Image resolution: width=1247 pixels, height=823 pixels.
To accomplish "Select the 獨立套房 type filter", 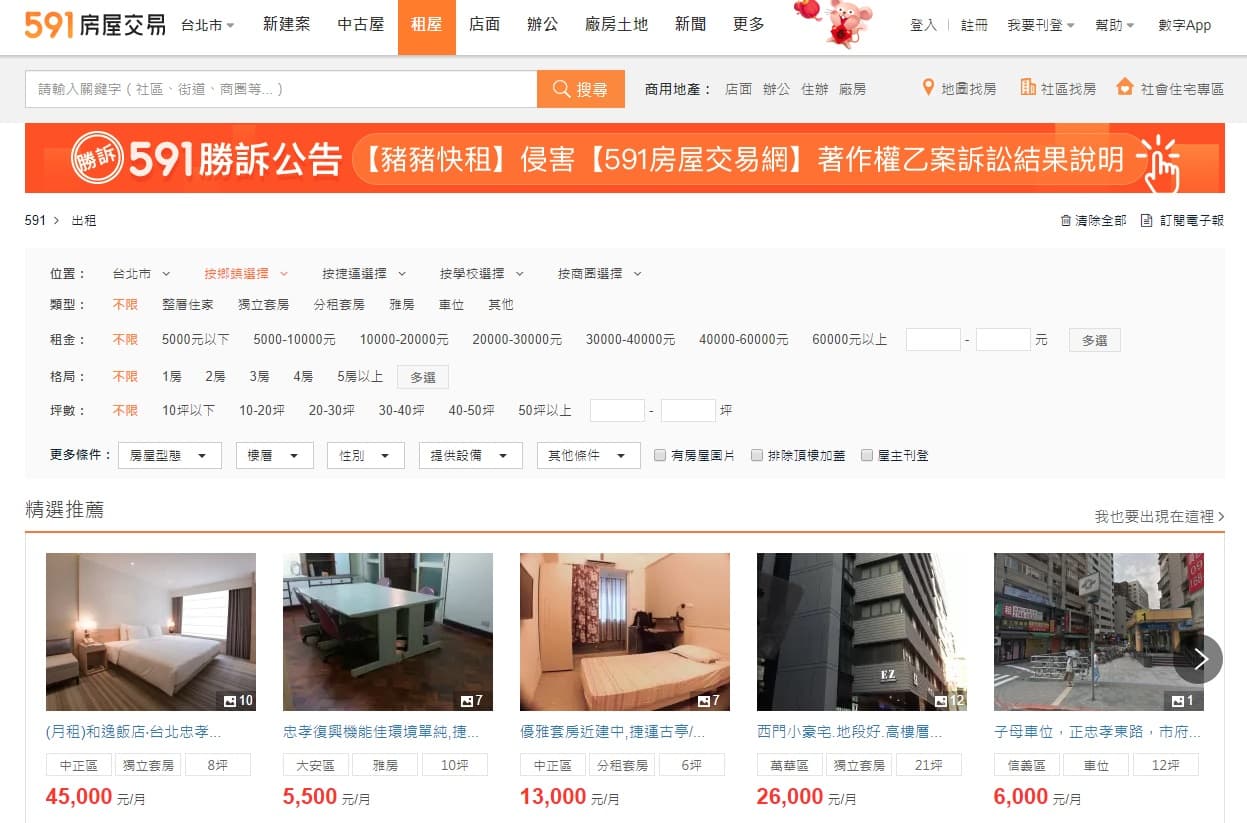I will pos(263,304).
